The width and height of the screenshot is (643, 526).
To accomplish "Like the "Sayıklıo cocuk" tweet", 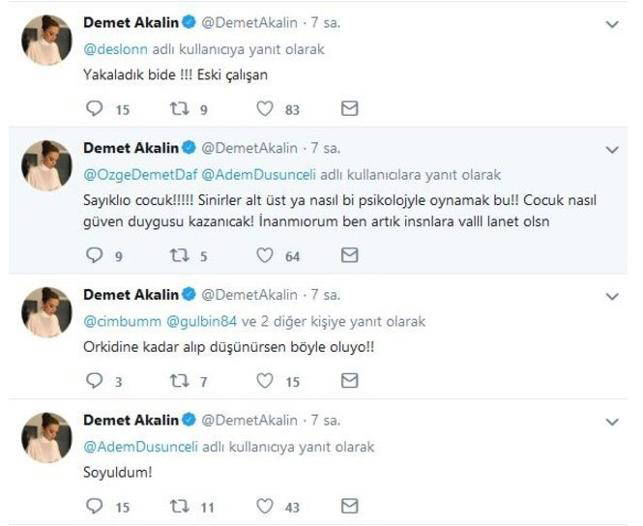I will pos(264,255).
